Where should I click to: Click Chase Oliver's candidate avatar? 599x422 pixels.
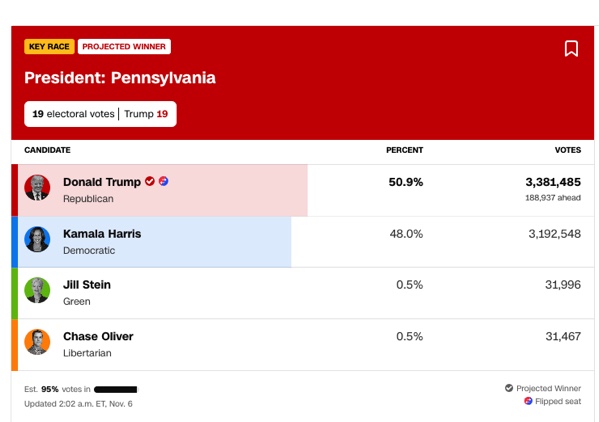point(37,342)
